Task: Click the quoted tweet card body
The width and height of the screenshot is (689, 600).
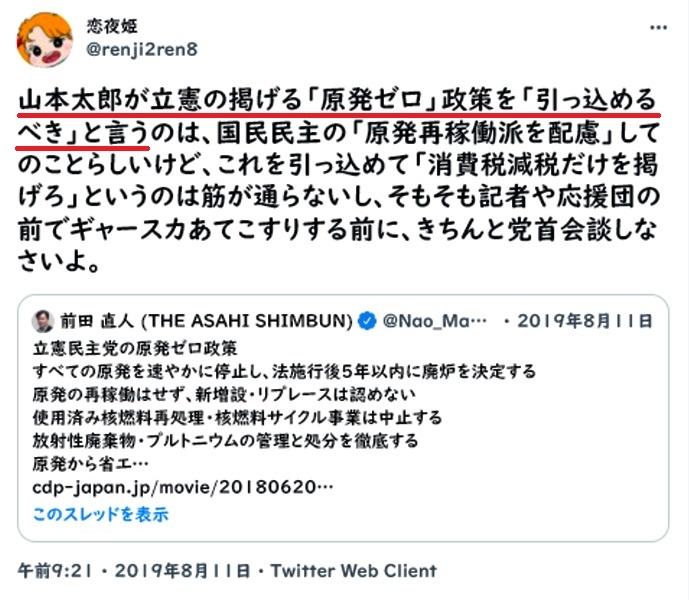Action: point(343,418)
